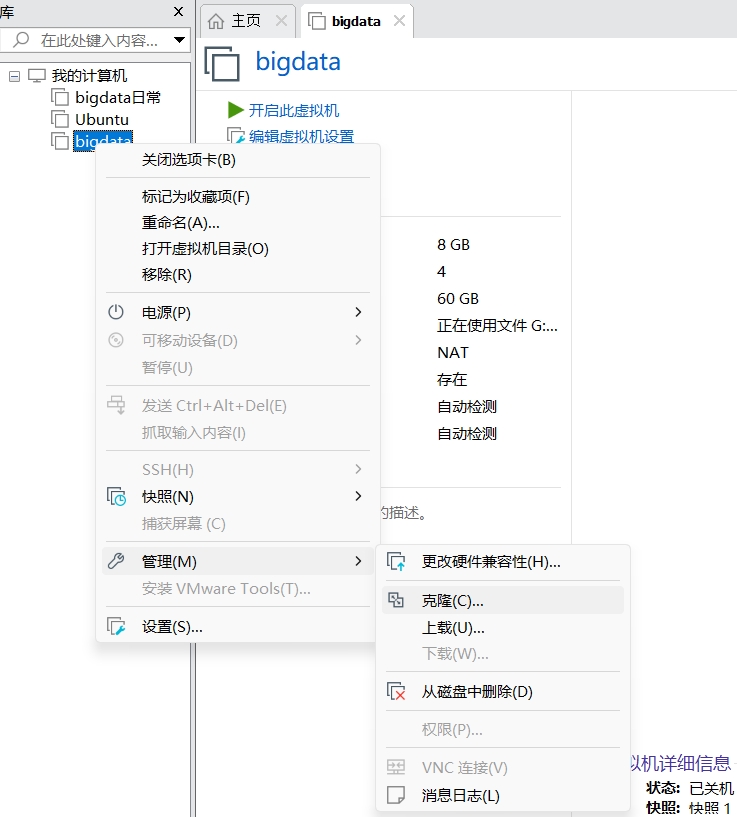Image resolution: width=737 pixels, height=817 pixels.
Task: Choose 从磁盘中删除(D)
Action: tap(502, 691)
